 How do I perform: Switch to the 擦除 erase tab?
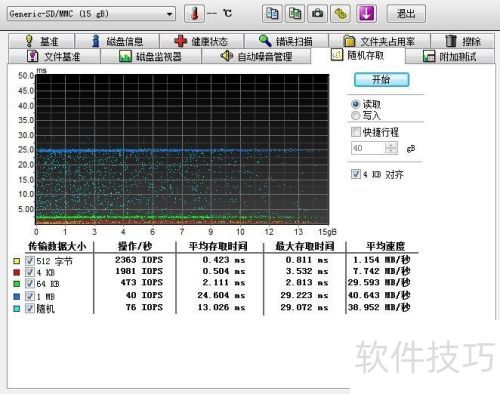coord(462,41)
